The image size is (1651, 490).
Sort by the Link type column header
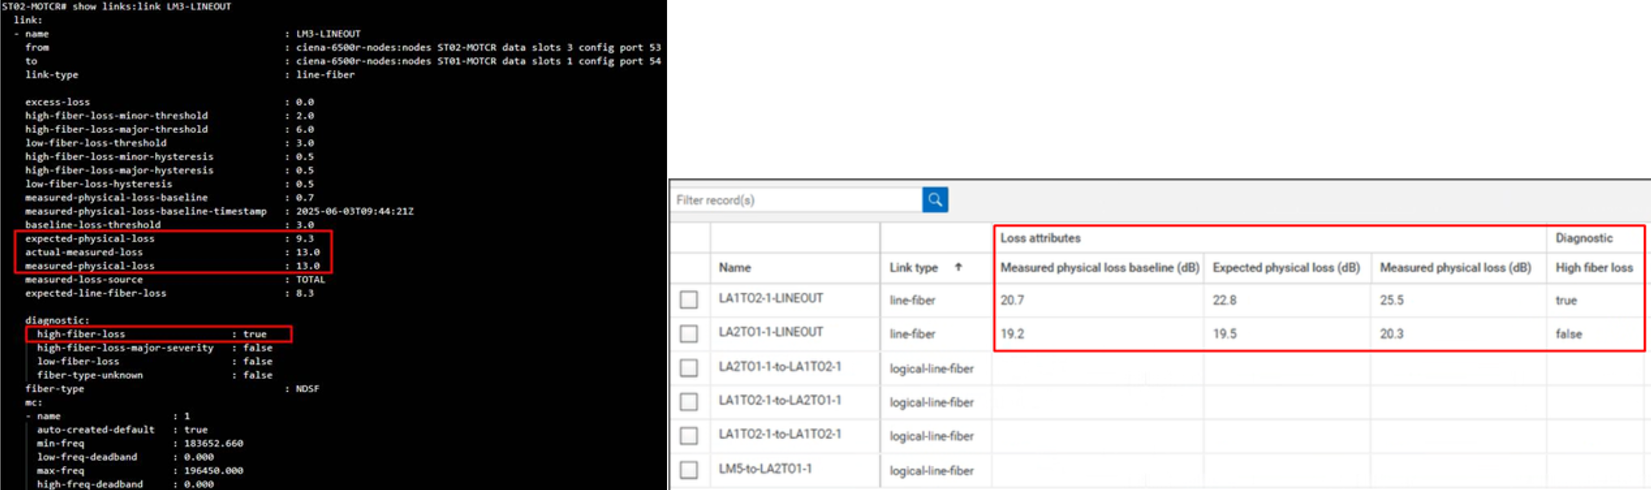pyautogui.click(x=914, y=267)
